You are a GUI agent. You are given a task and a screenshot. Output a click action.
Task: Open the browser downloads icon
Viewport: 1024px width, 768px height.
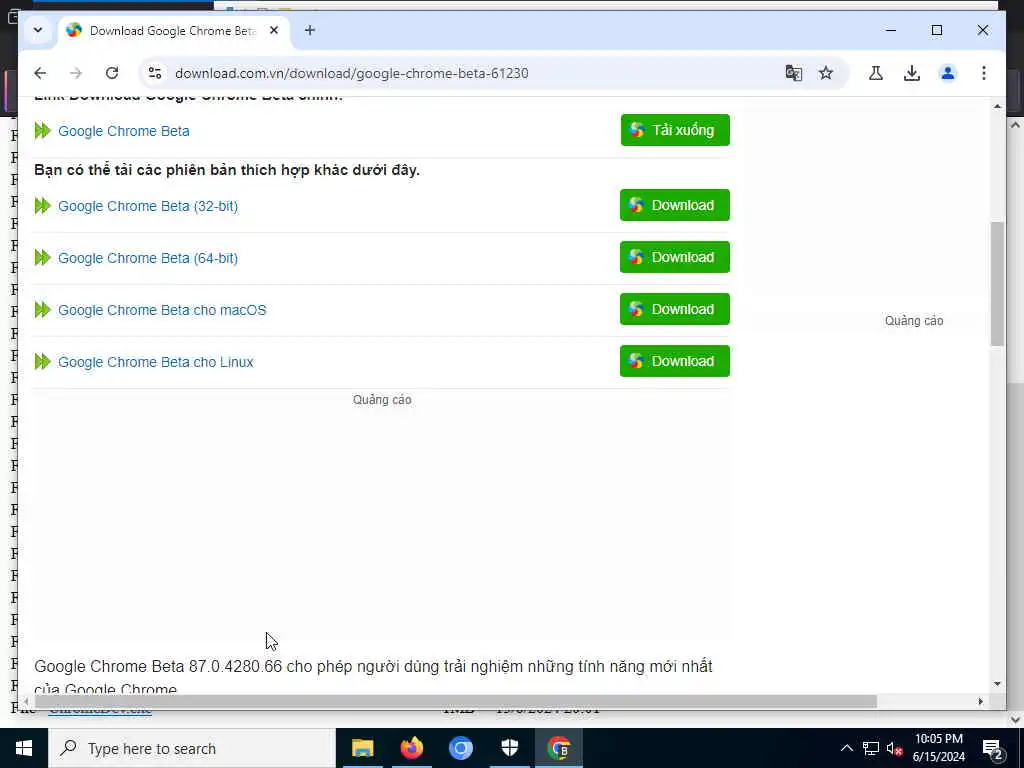[912, 73]
